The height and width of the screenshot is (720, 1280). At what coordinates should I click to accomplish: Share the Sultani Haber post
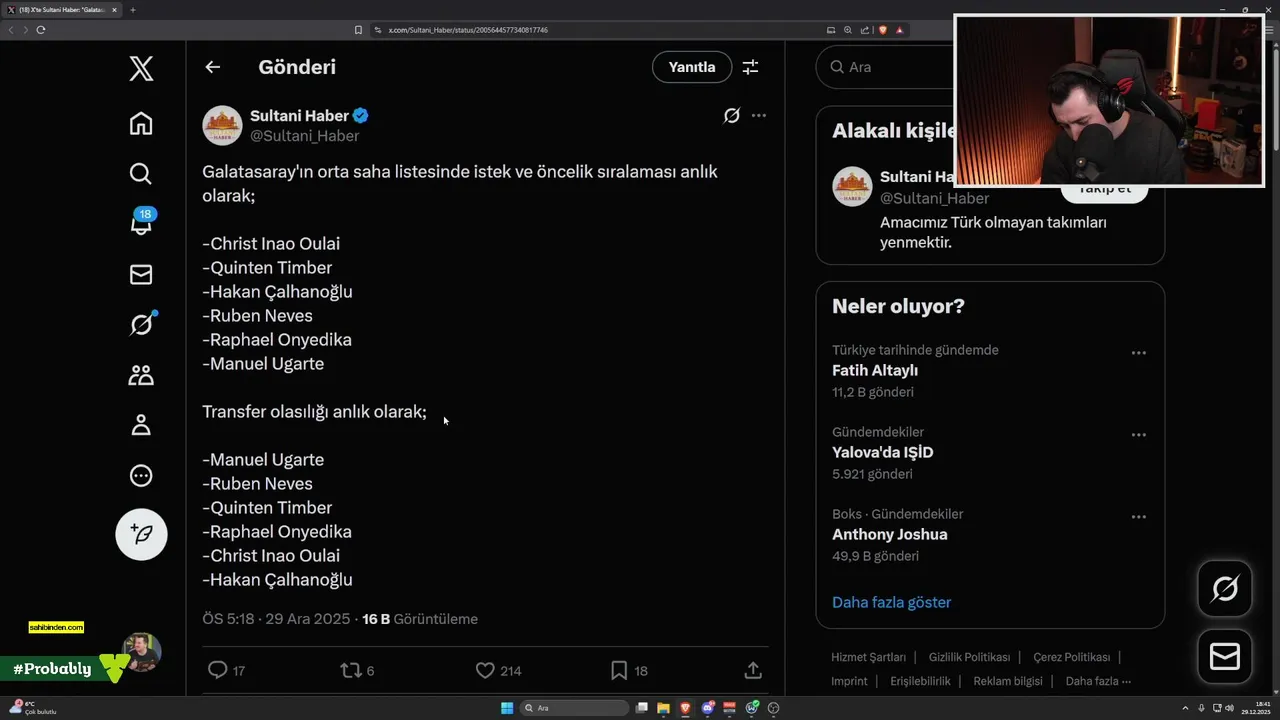753,670
